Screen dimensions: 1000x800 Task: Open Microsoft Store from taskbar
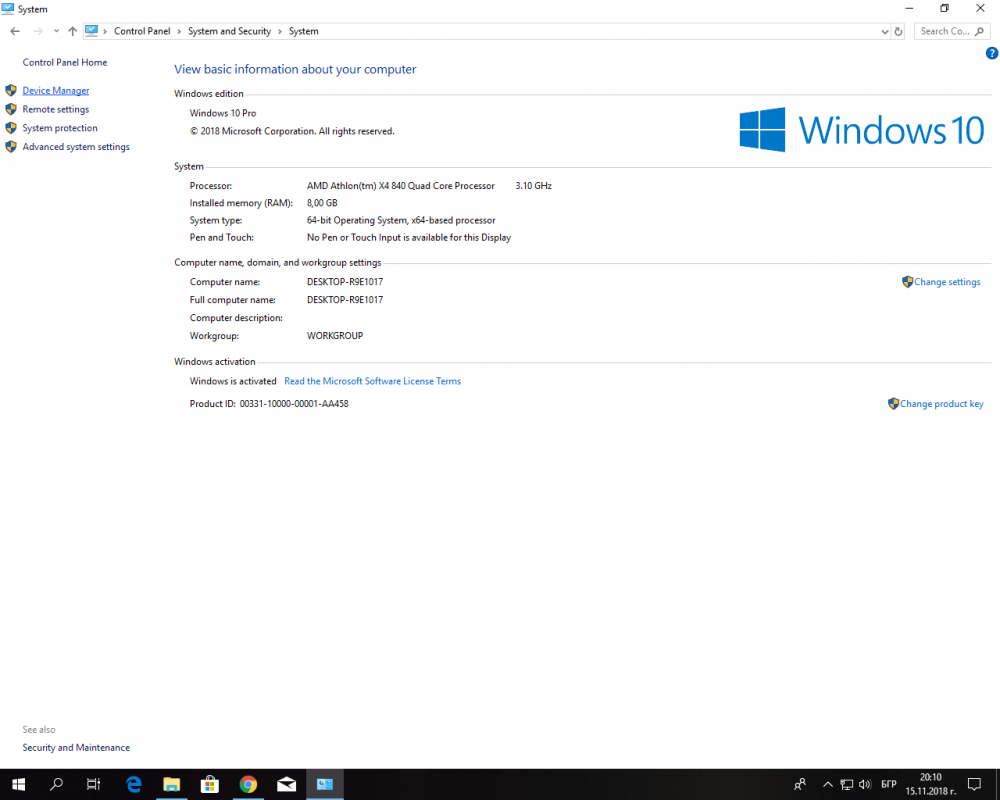click(210, 785)
